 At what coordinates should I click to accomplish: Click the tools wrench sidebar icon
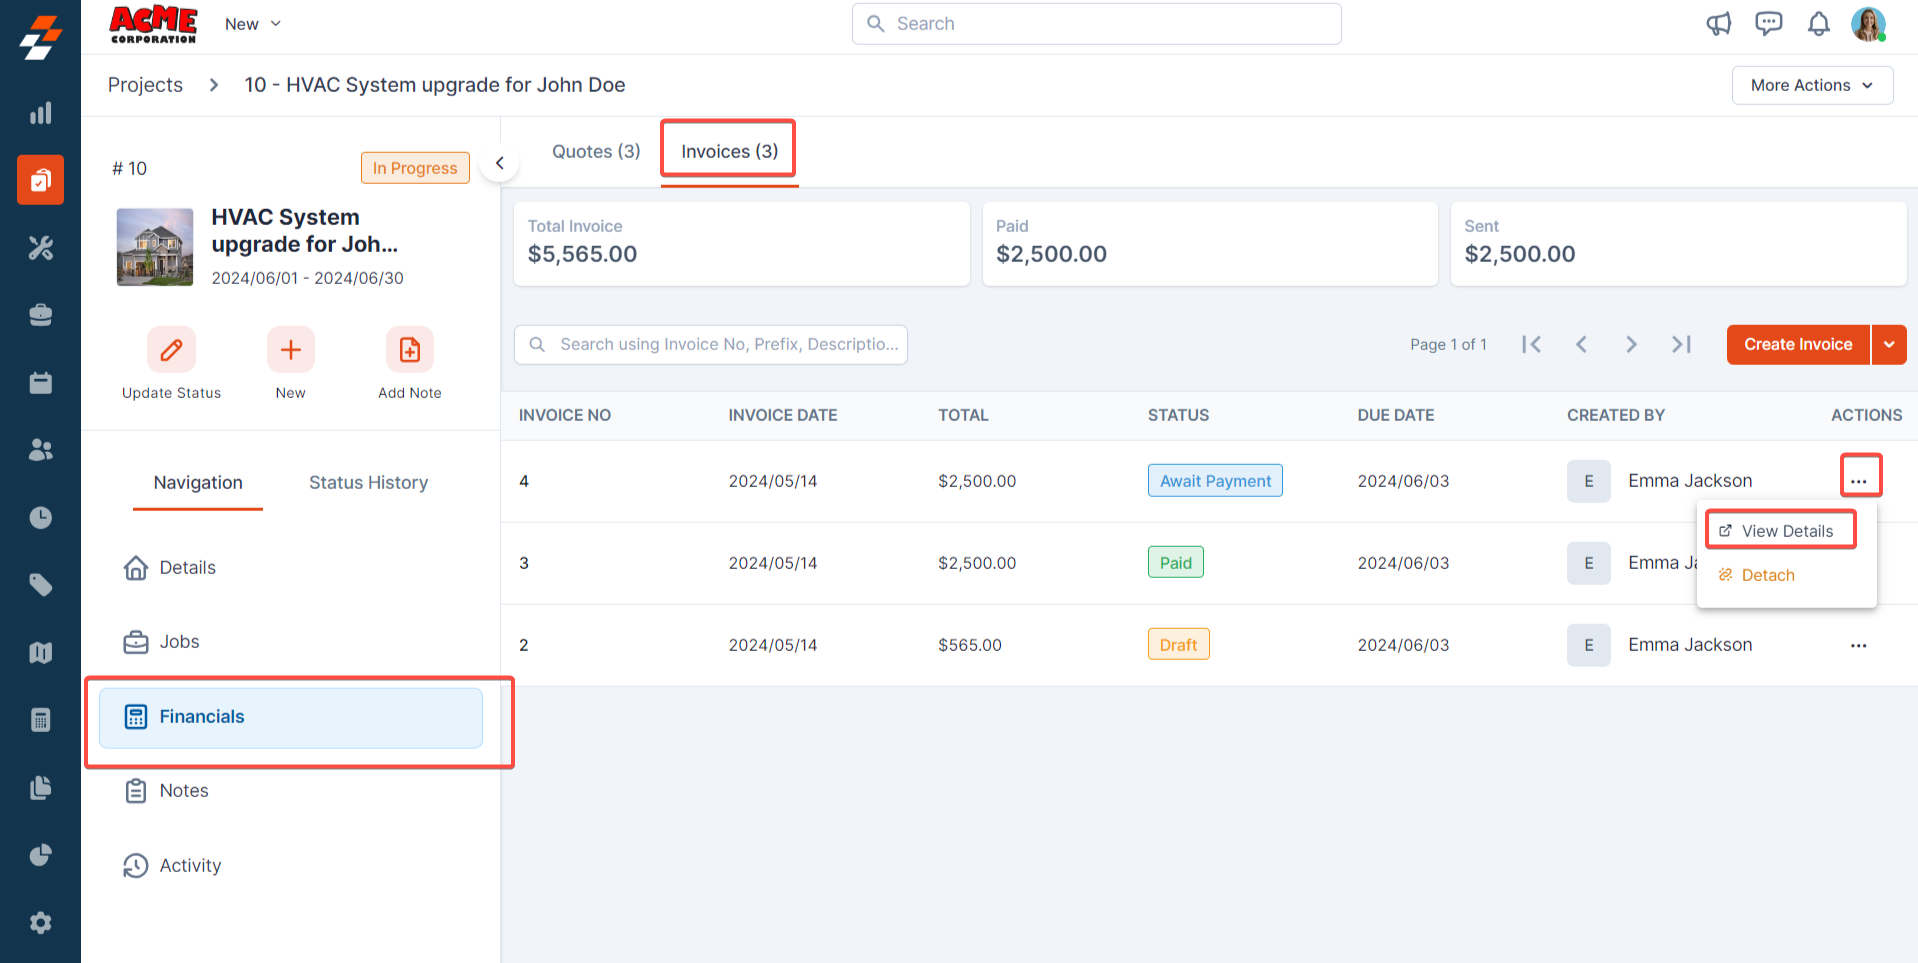click(40, 248)
